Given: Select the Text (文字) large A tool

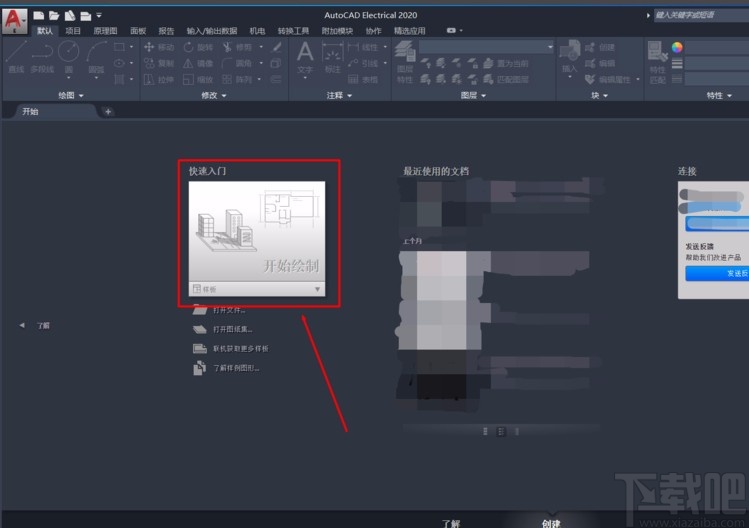Looking at the screenshot, I should tap(305, 57).
